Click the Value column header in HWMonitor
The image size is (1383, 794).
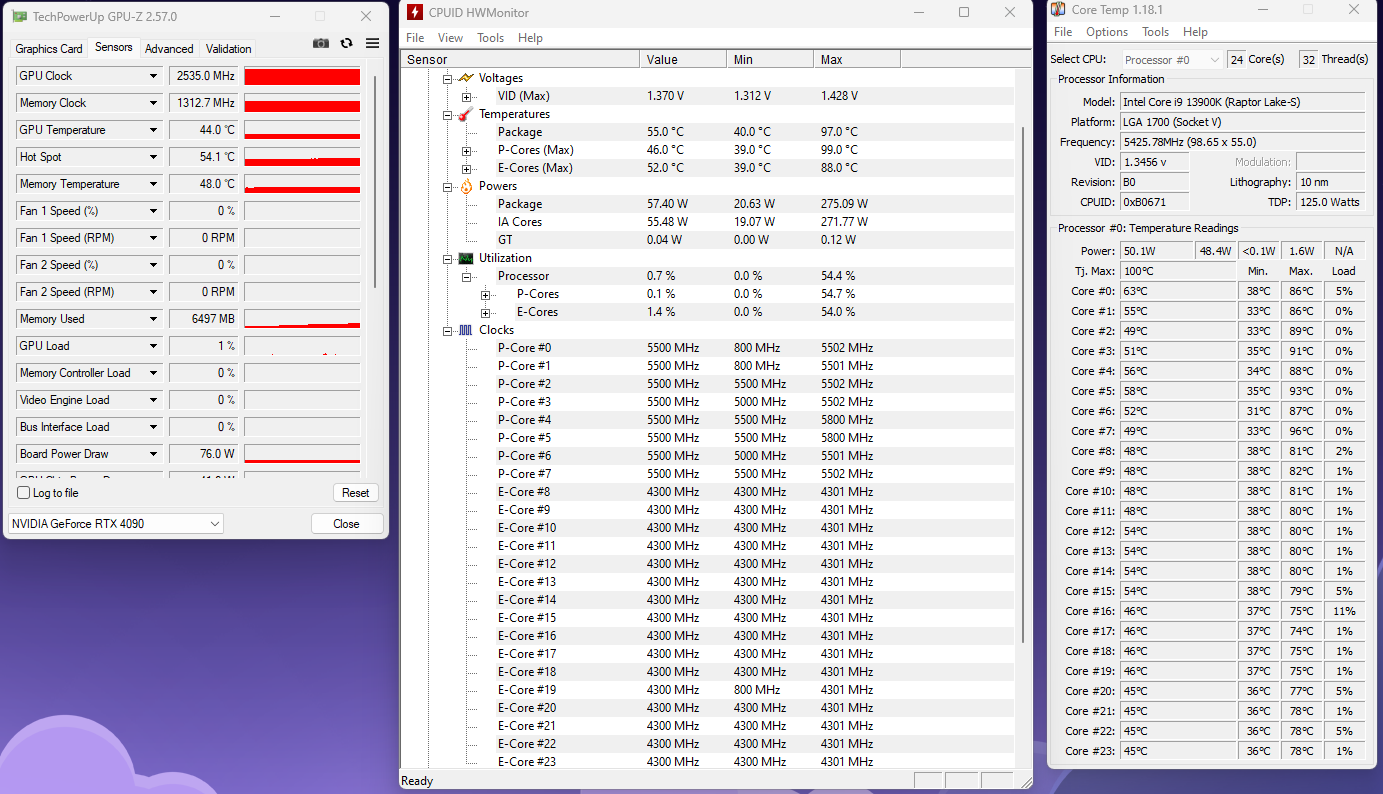(683, 60)
